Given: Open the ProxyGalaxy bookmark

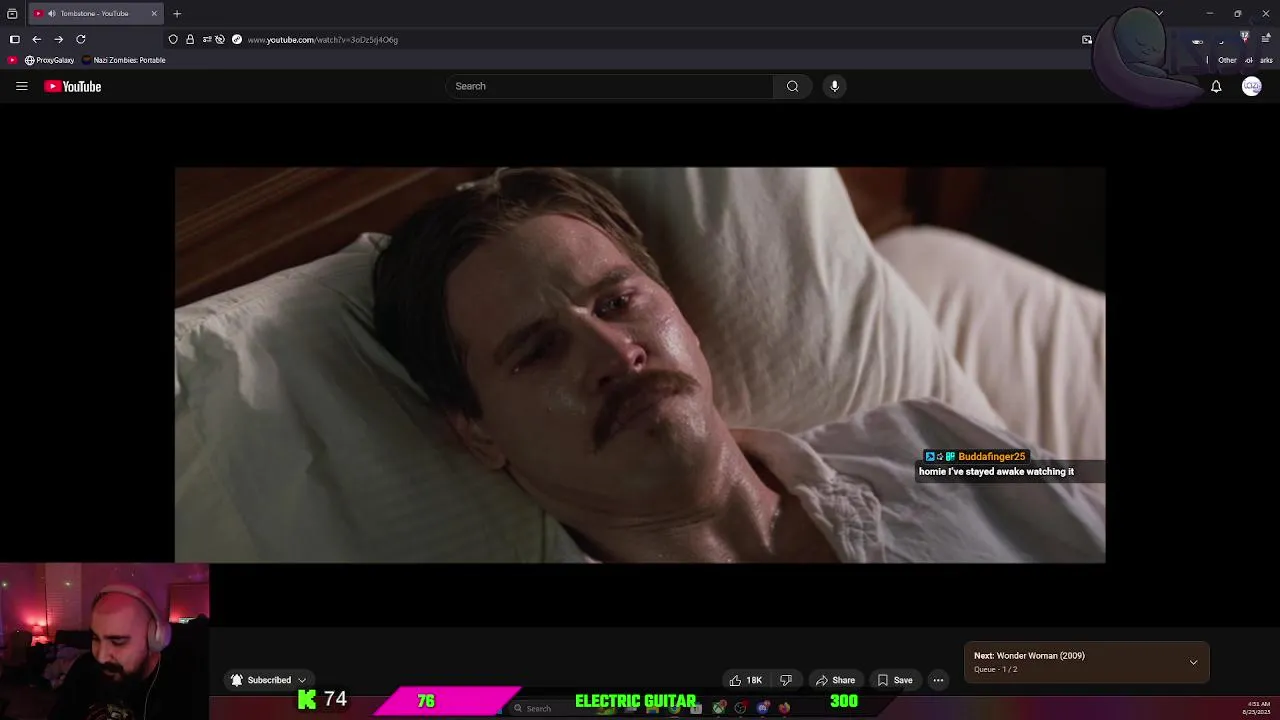Looking at the screenshot, I should pos(50,60).
